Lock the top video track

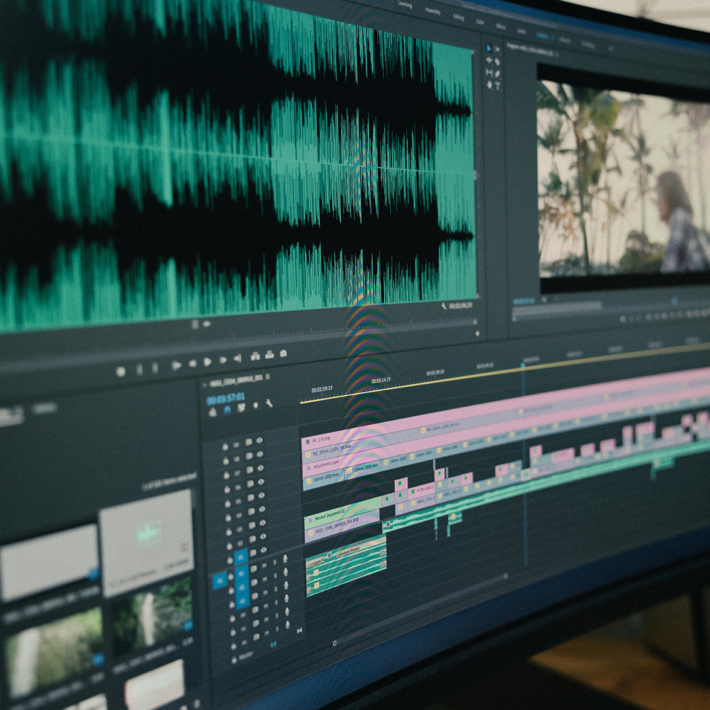[x=225, y=447]
